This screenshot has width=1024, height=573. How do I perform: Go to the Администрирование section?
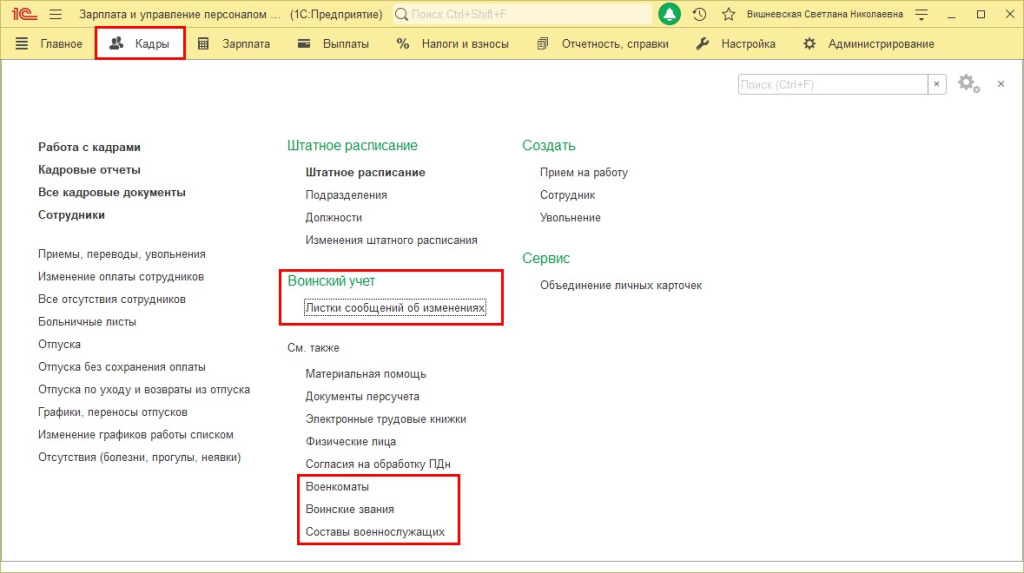click(x=869, y=44)
